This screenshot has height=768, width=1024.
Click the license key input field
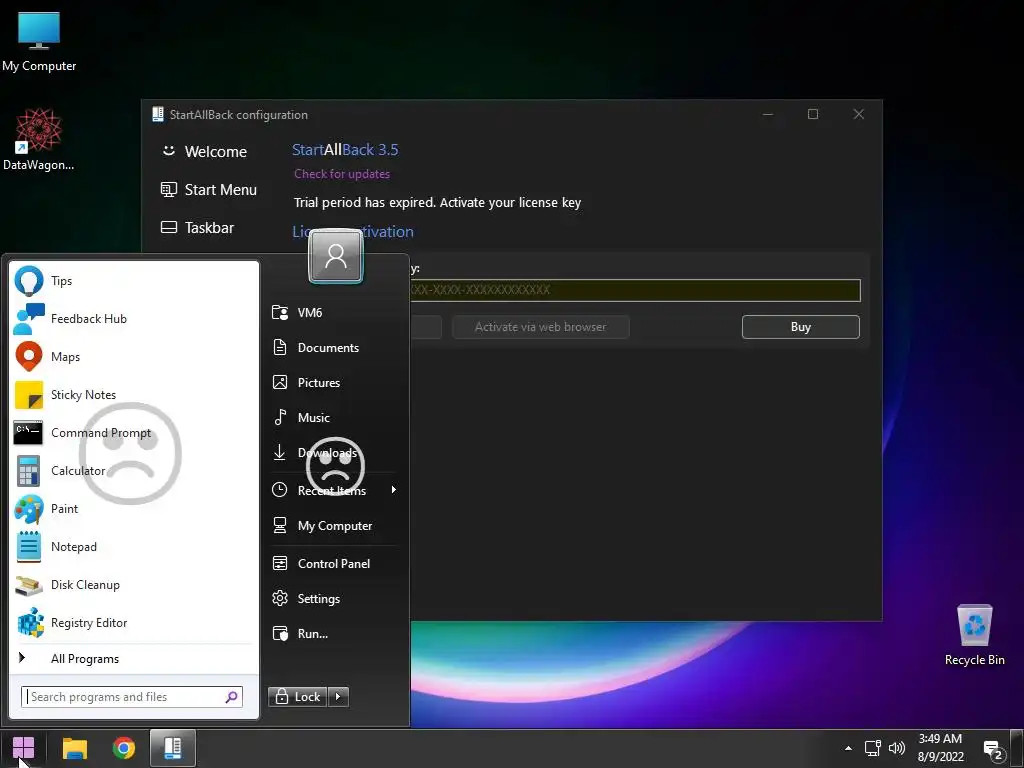(635, 290)
